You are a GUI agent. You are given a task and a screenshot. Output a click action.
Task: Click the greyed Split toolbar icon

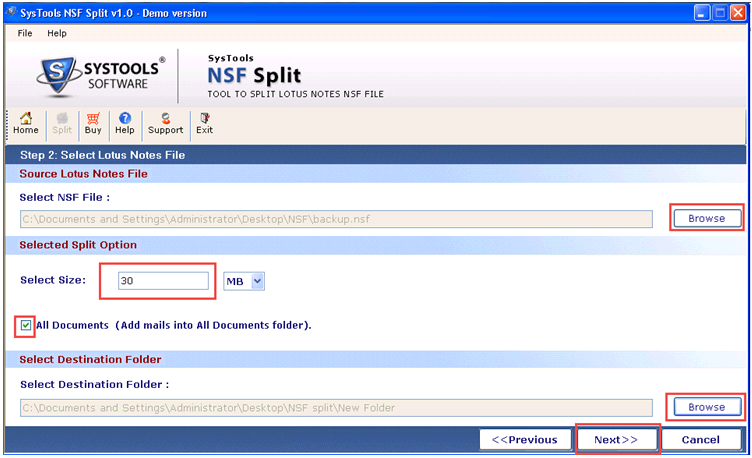62,124
